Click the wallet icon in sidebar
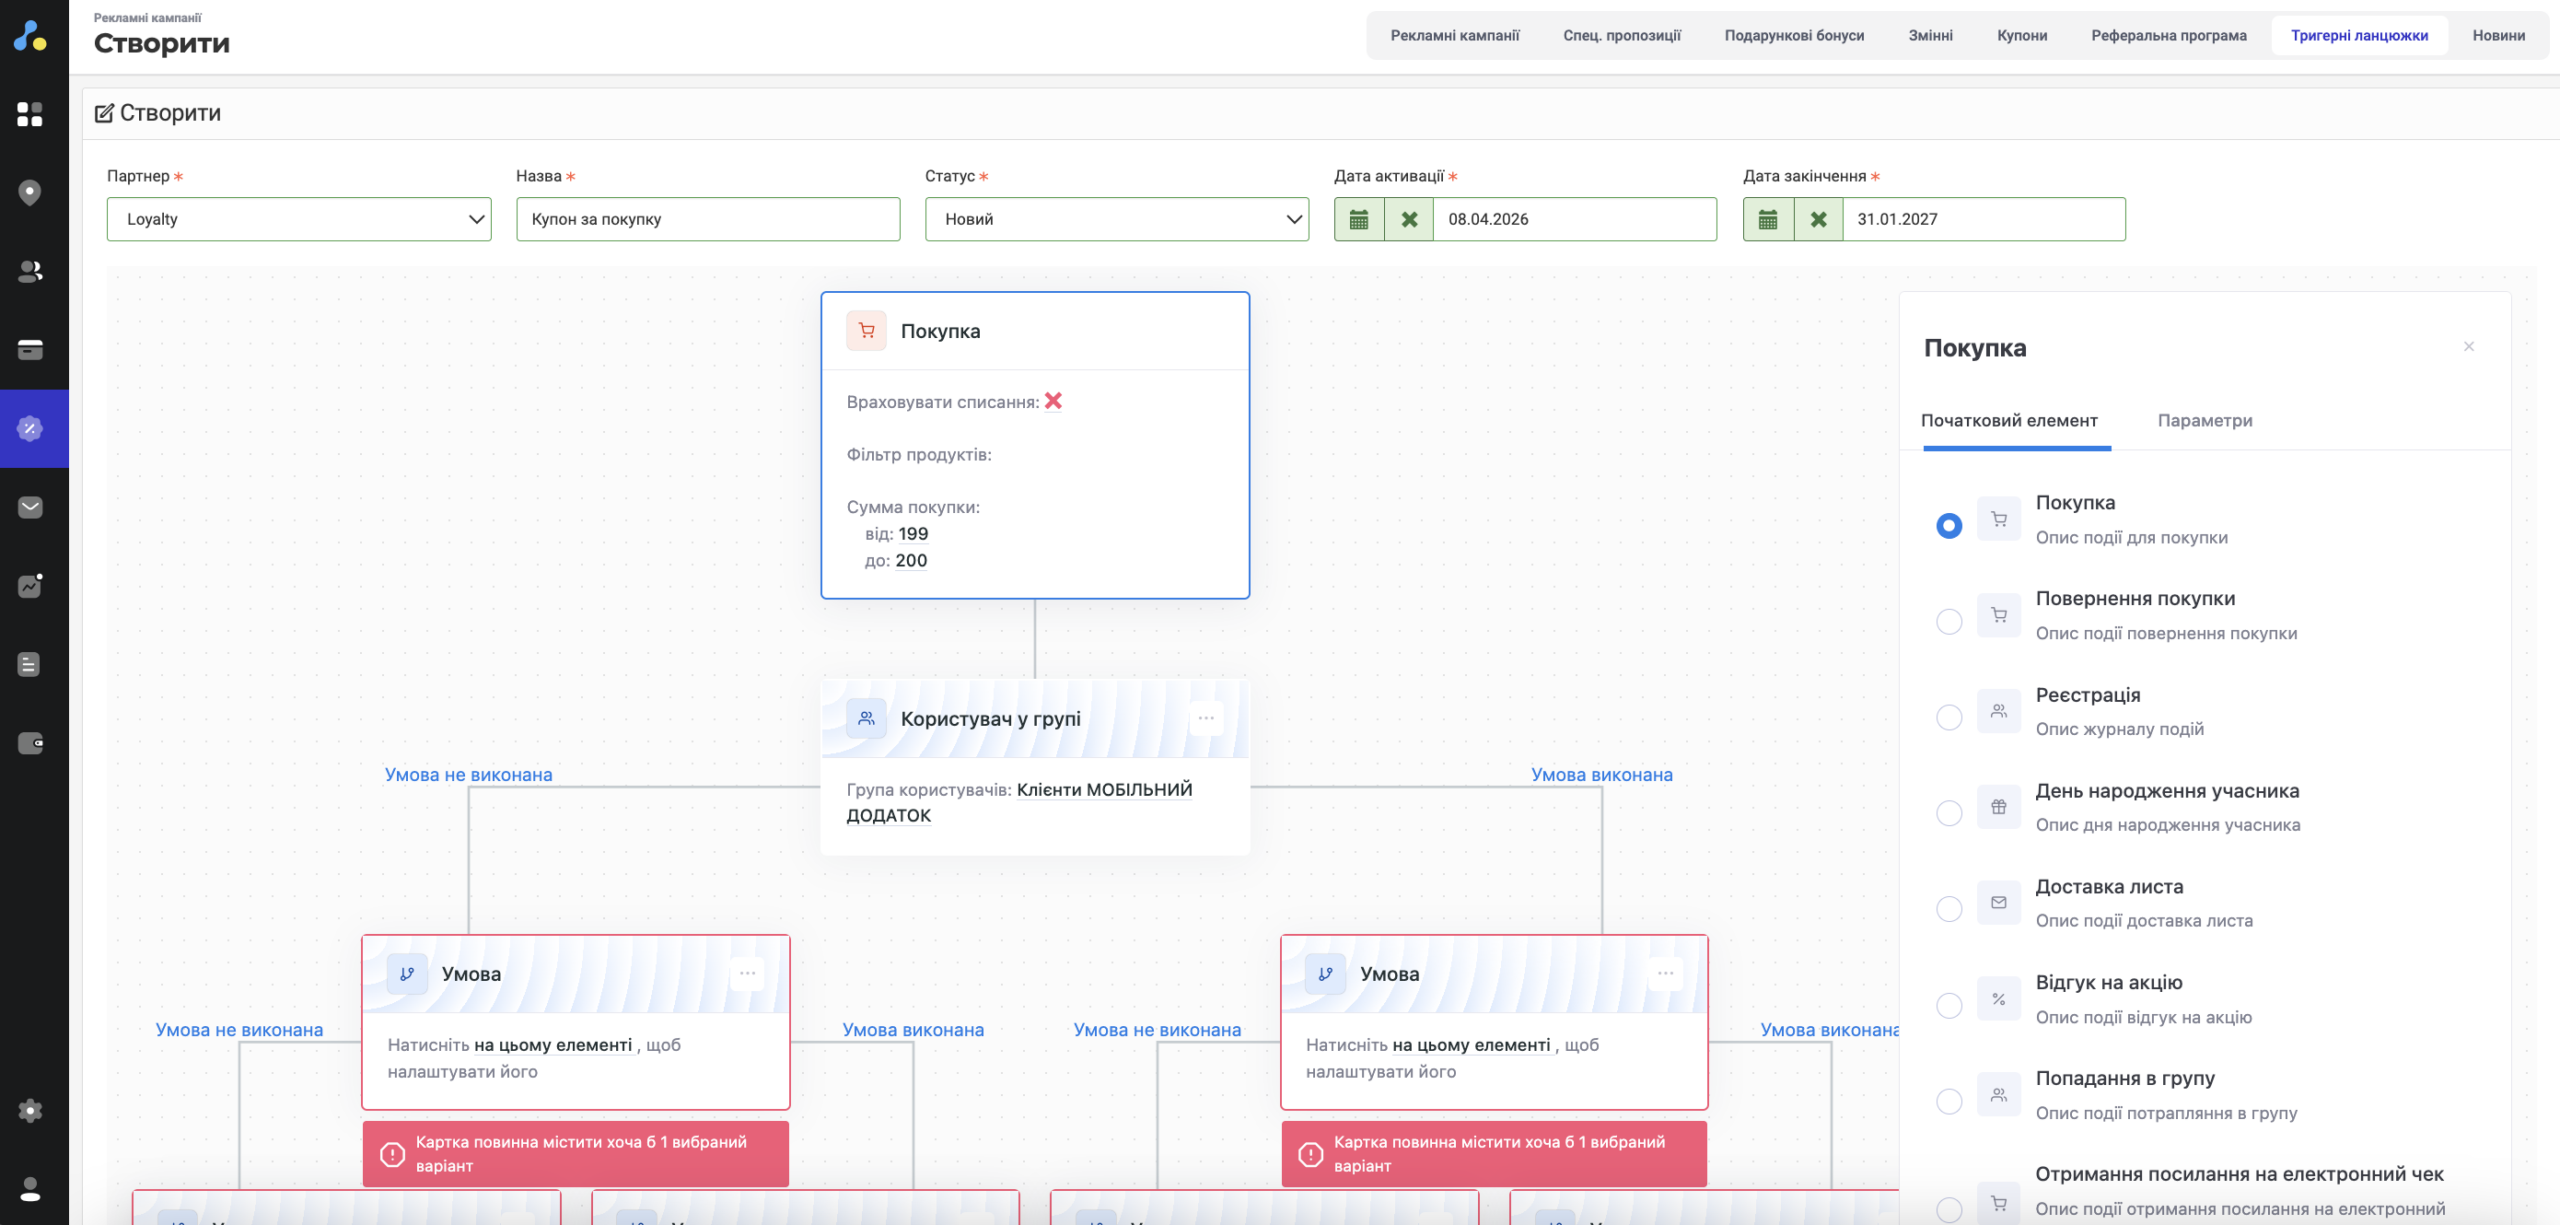This screenshot has width=2560, height=1225. [30, 743]
